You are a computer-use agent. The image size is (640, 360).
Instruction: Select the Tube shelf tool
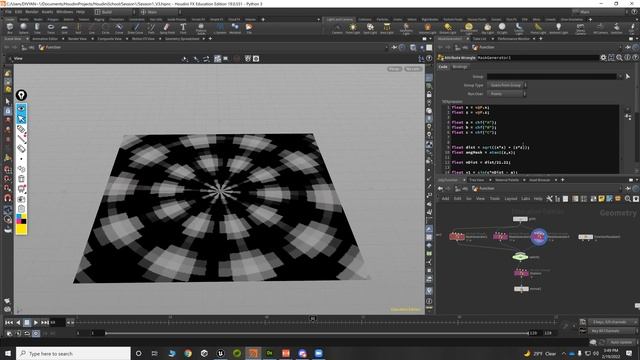tap(37, 28)
